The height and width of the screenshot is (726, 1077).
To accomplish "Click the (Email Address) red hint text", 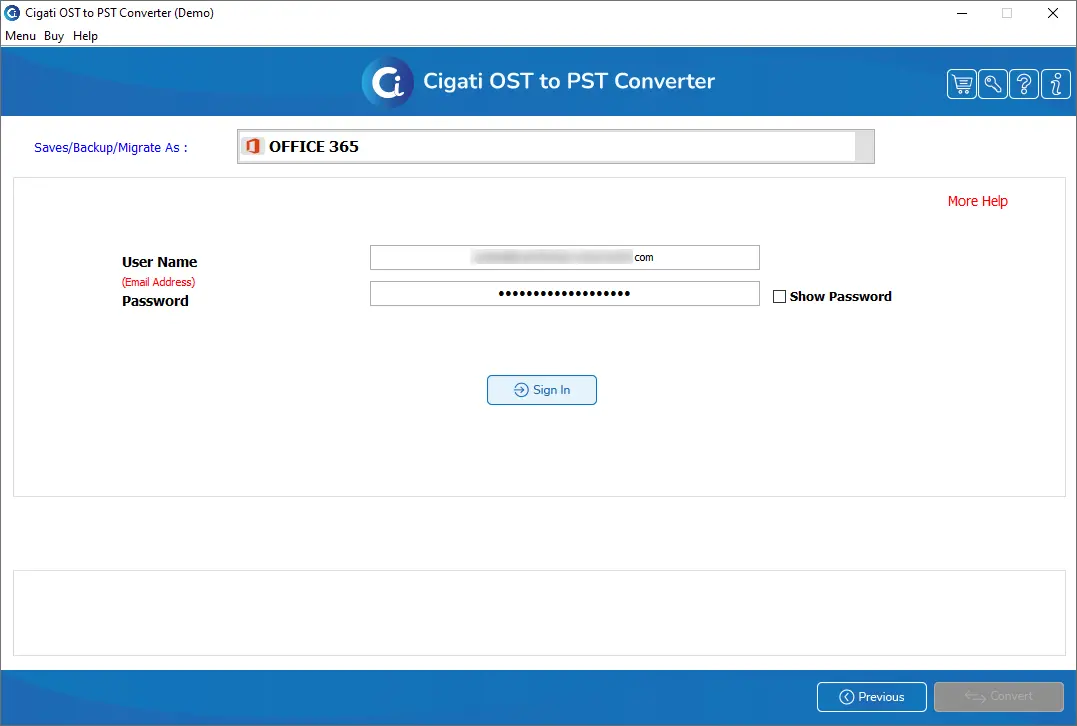I will point(159,282).
